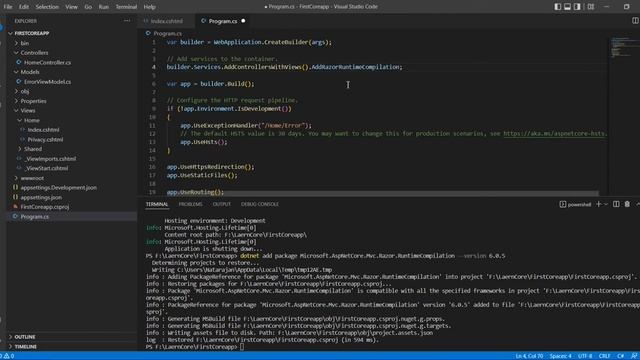Expand the TIMELINE section

10,347
